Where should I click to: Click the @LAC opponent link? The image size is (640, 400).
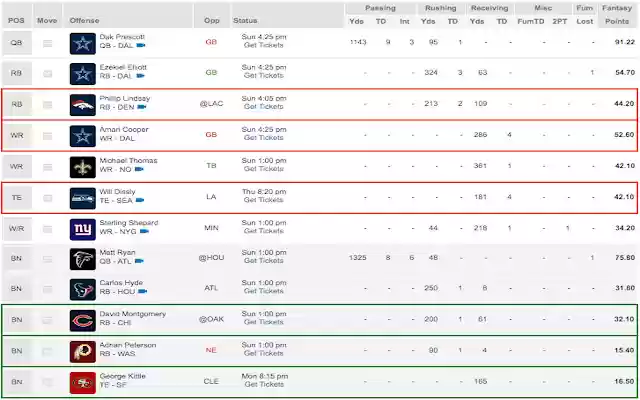click(211, 104)
